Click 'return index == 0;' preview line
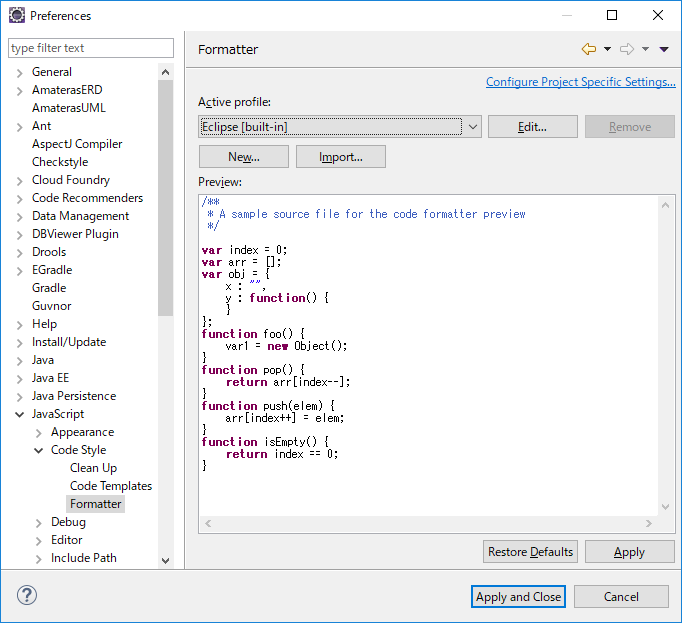Screen dimensions: 682x623 (282, 454)
